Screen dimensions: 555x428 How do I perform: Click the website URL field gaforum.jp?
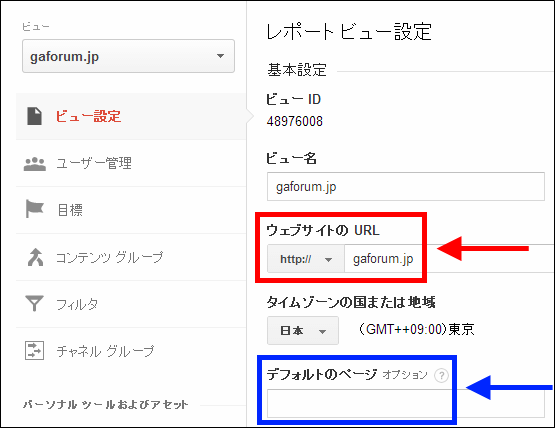tap(449, 259)
